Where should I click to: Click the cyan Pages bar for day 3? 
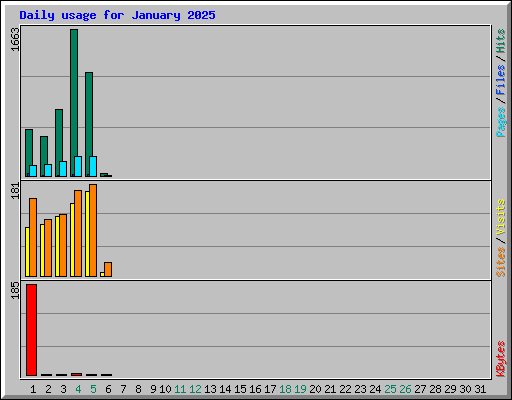[x=63, y=169]
